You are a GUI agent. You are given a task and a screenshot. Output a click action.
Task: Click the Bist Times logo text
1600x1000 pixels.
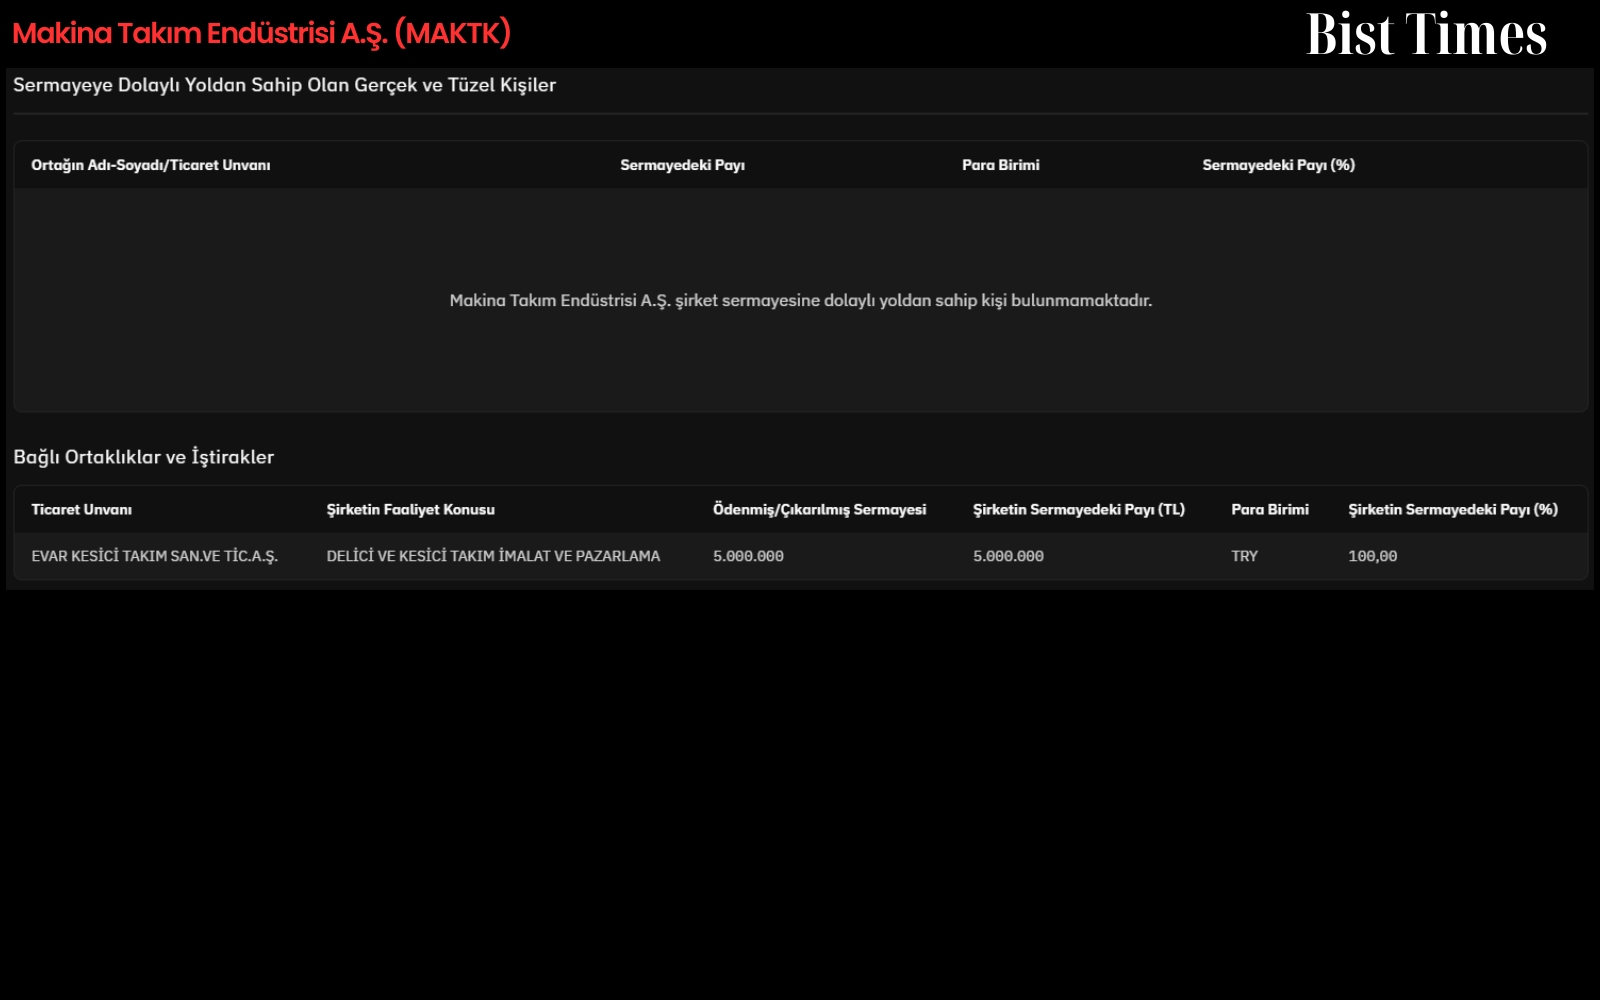click(1426, 34)
